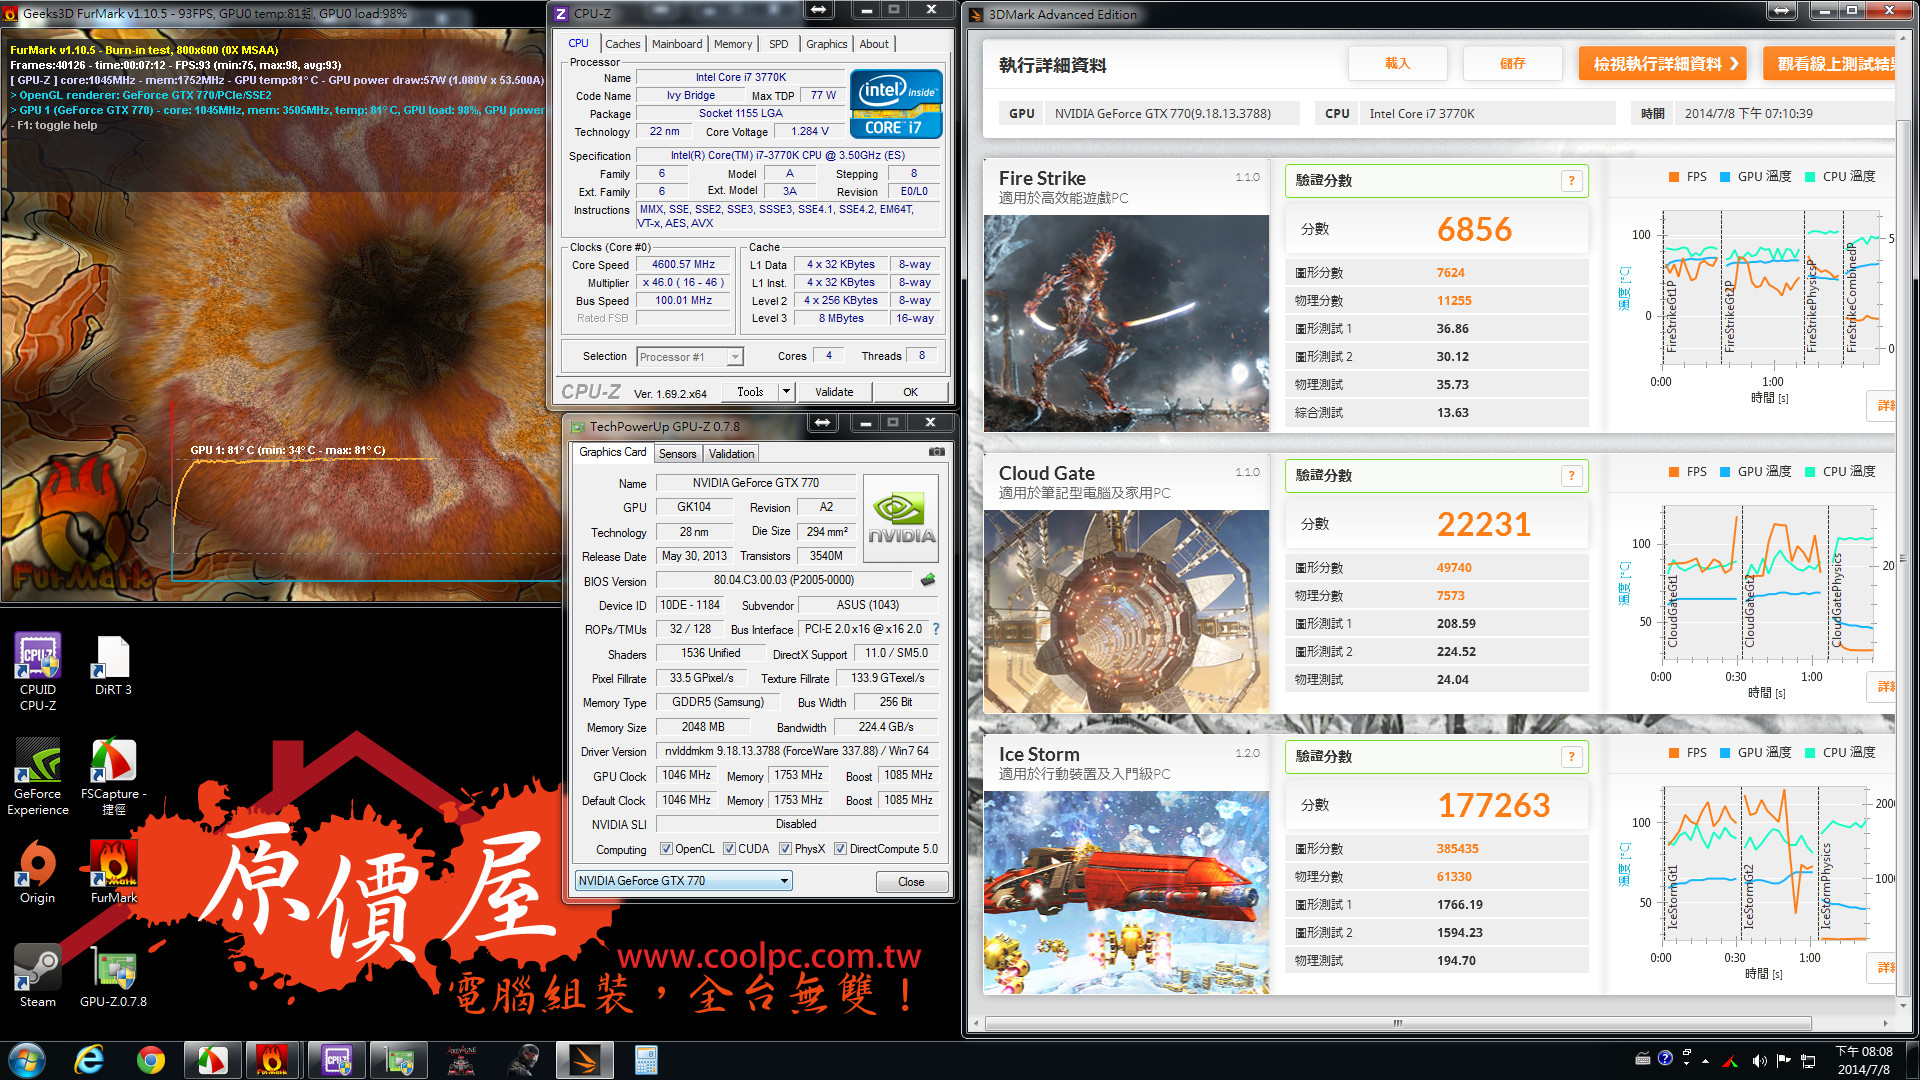Open the FSCapture desktop shortcut

[x=113, y=777]
